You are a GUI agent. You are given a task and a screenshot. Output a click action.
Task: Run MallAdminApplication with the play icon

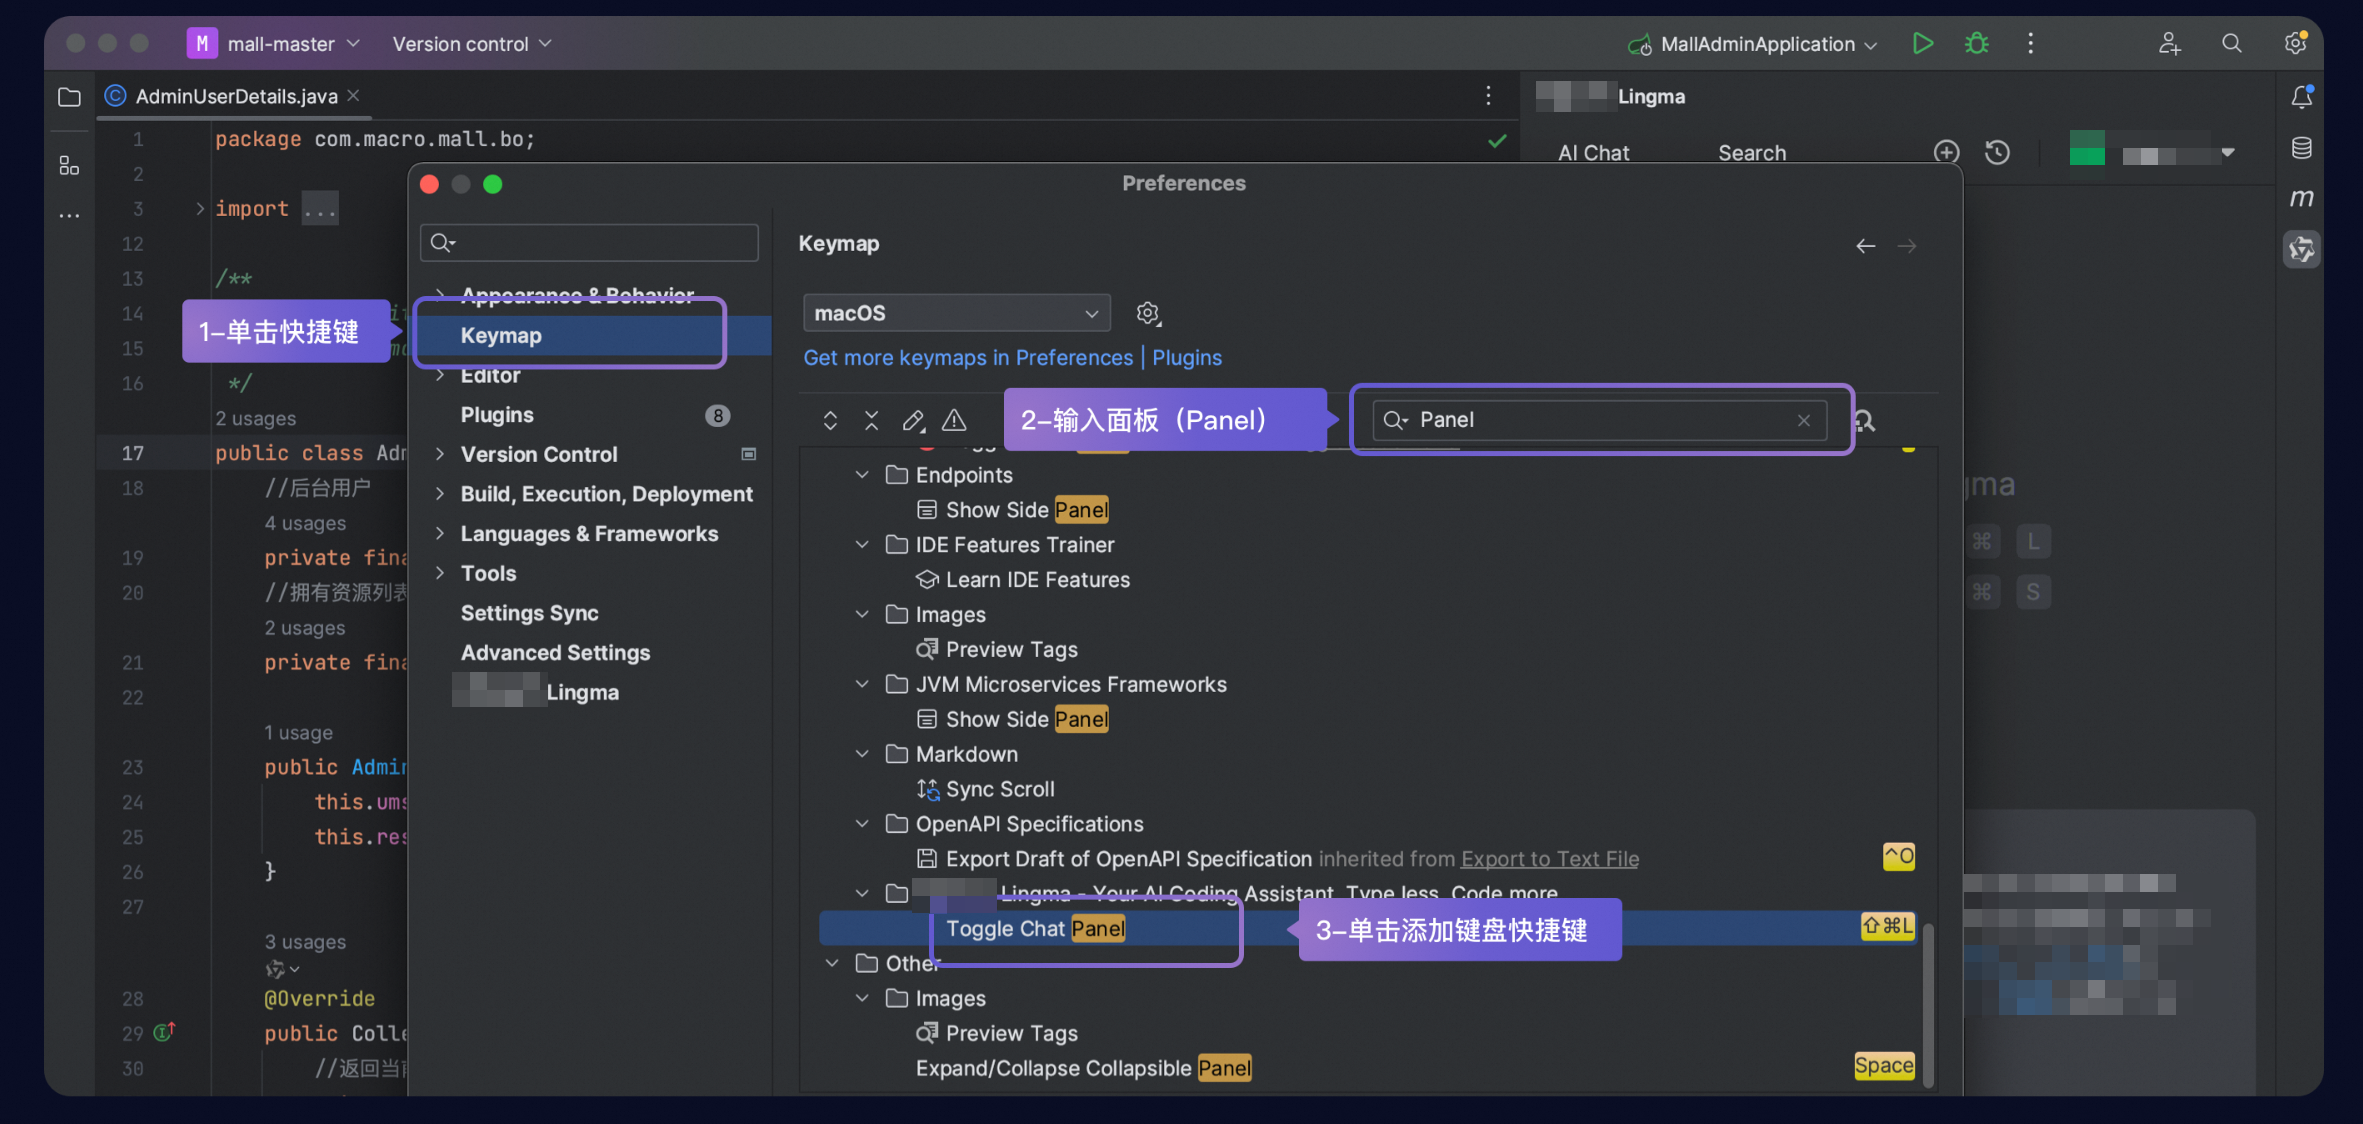point(1922,44)
